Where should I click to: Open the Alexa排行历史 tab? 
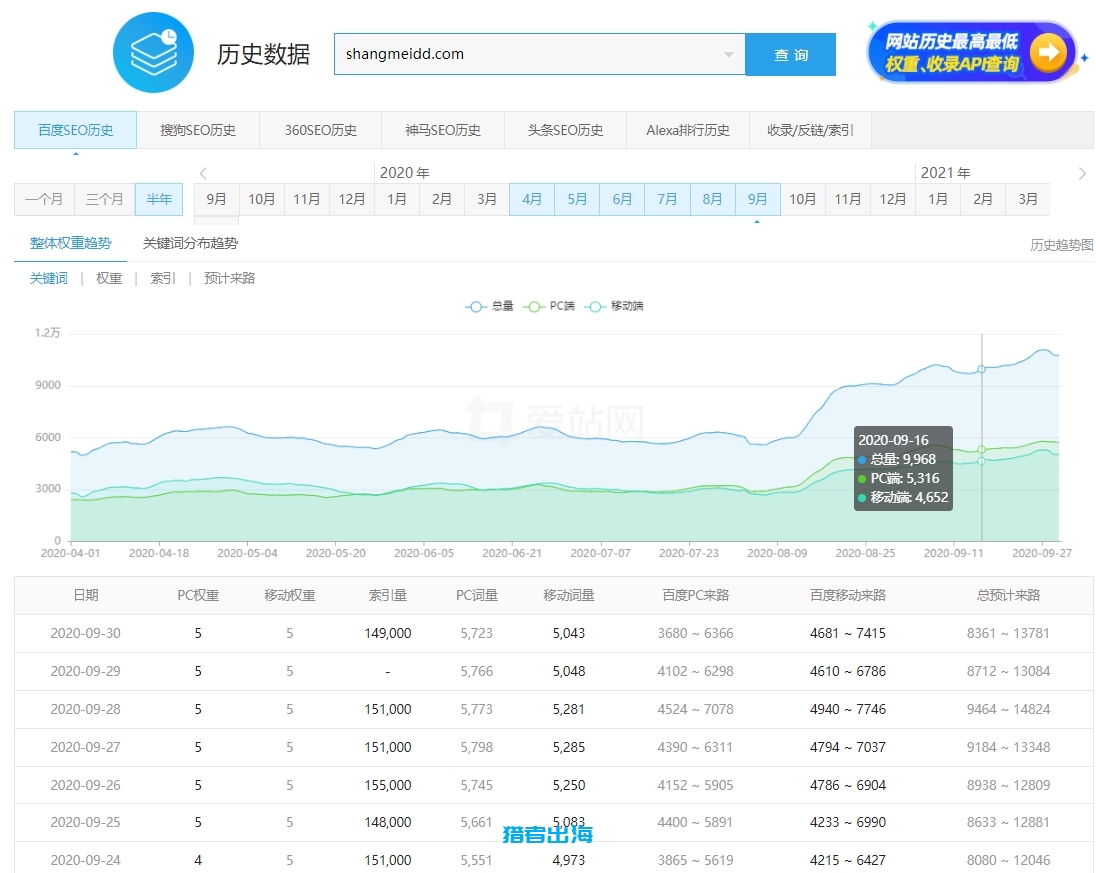click(688, 130)
